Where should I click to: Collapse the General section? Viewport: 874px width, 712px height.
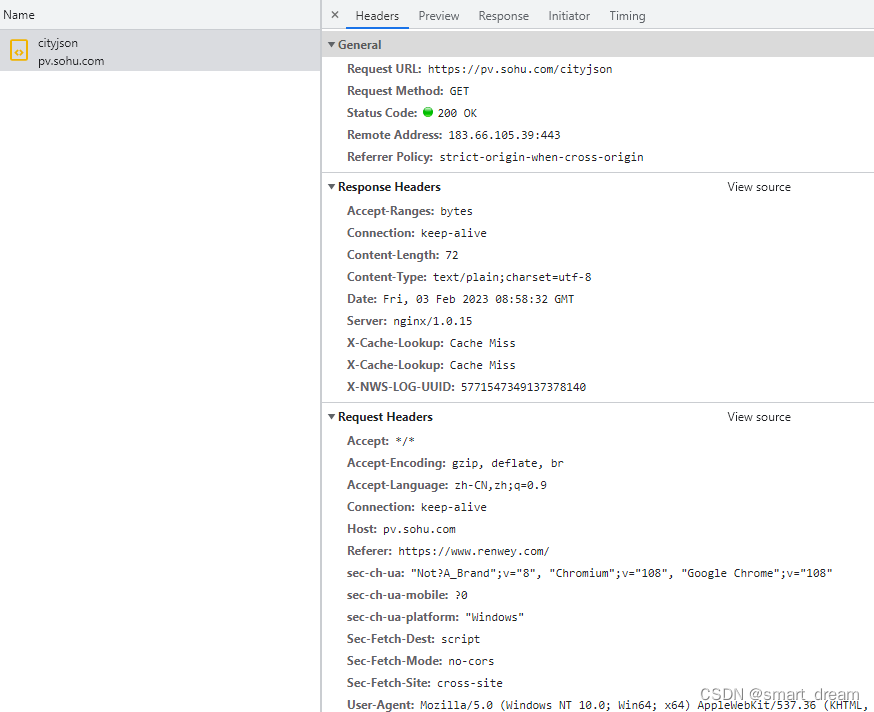tap(332, 45)
